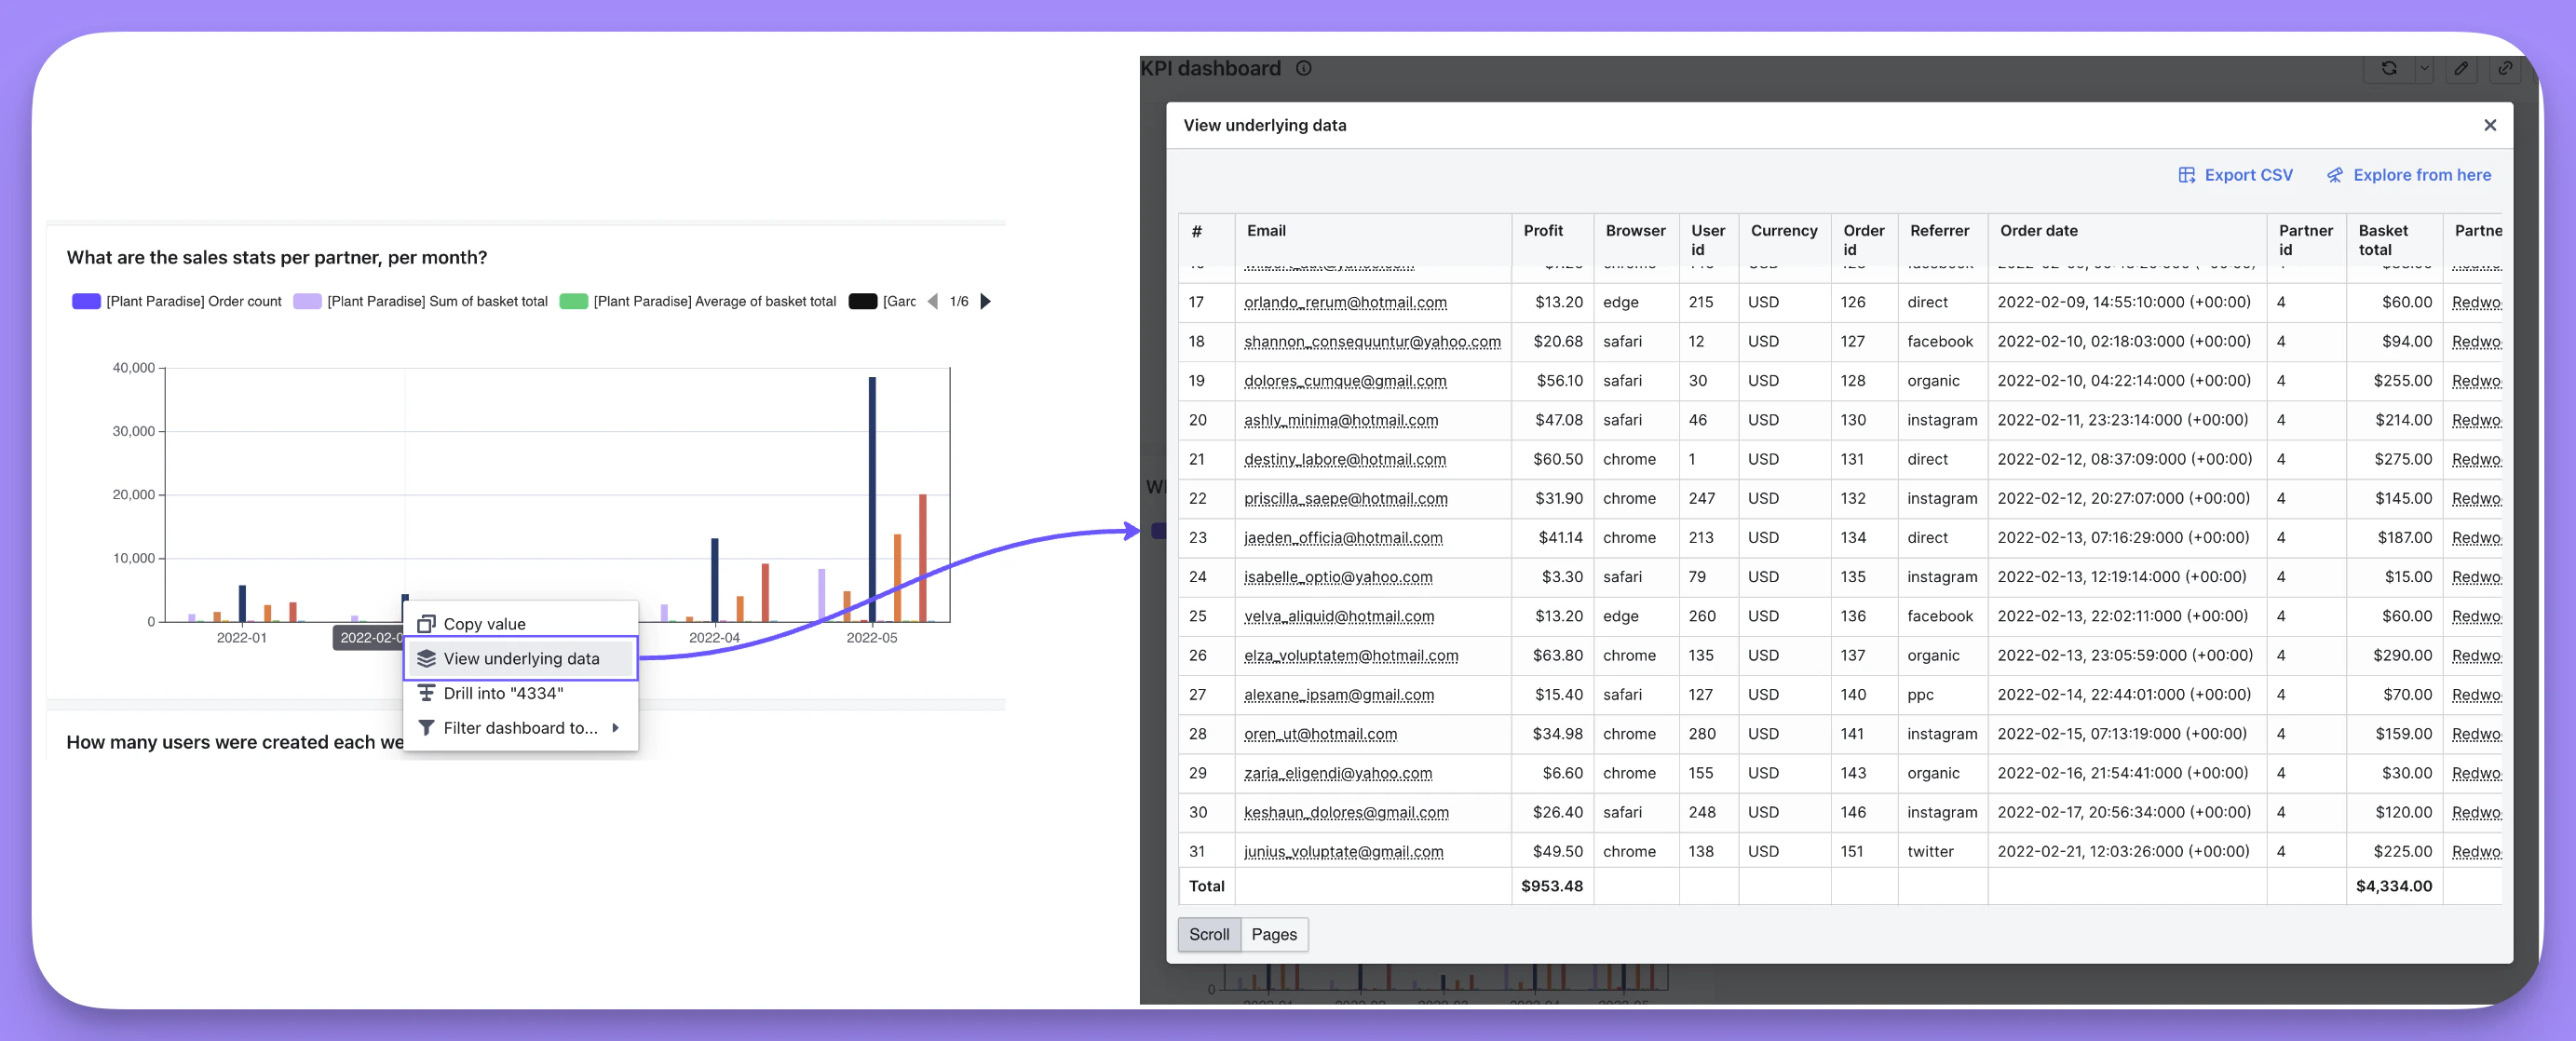The width and height of the screenshot is (2576, 1041).
Task: Choose Drill into "4334" option
Action: [x=503, y=693]
